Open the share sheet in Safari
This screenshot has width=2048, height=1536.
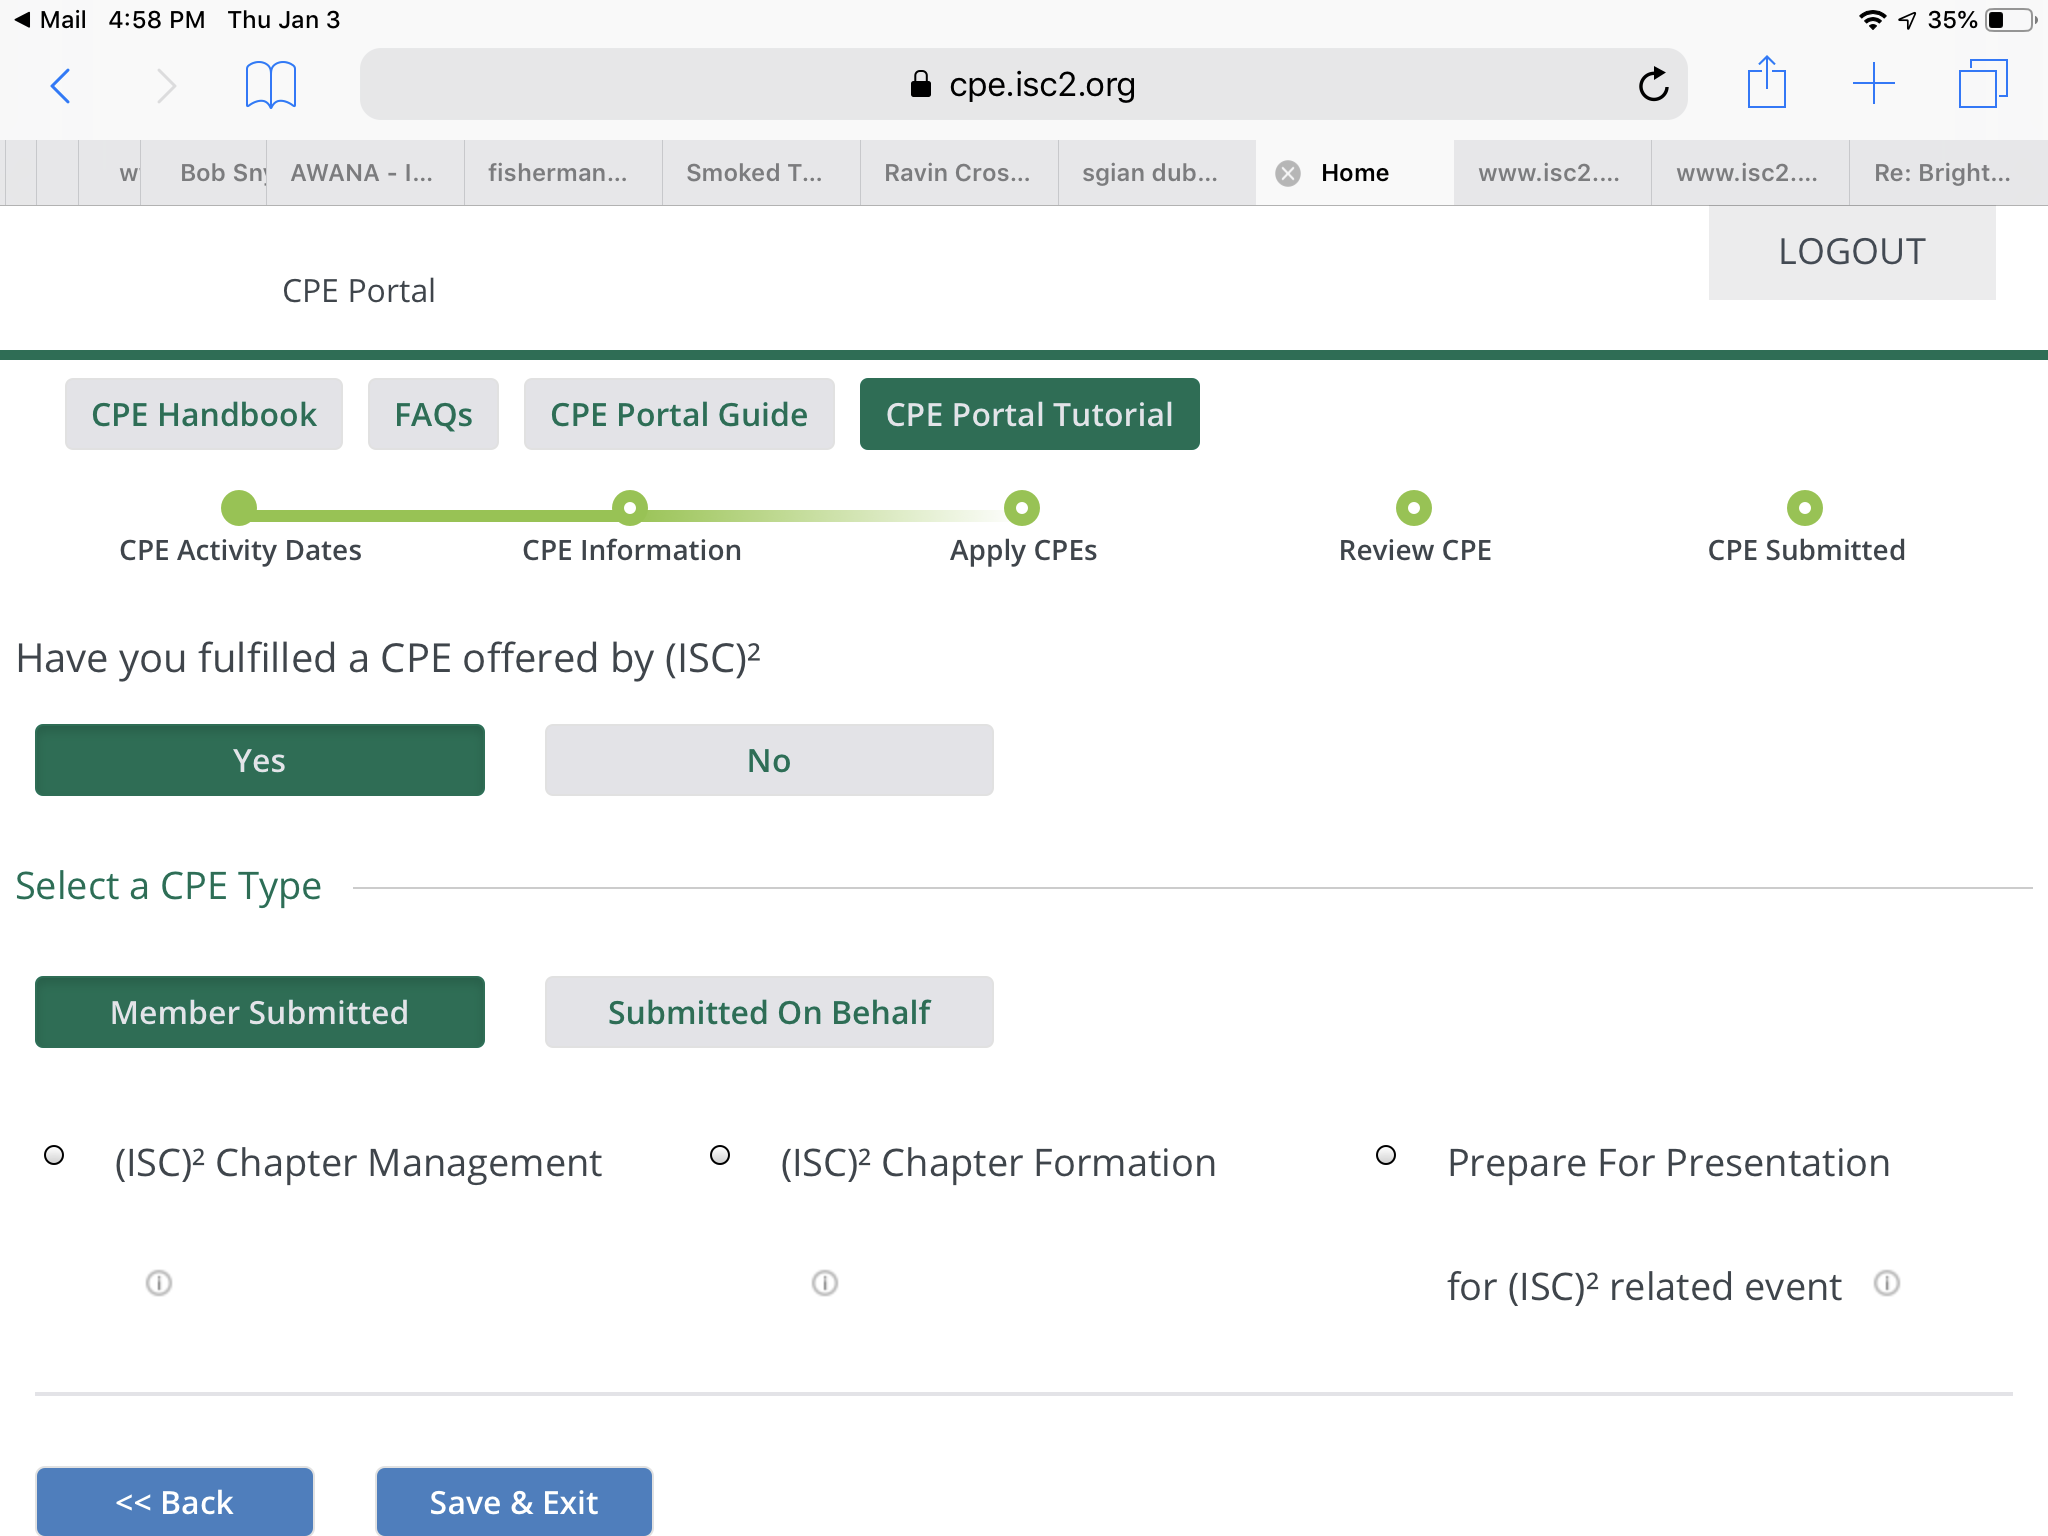(1768, 84)
